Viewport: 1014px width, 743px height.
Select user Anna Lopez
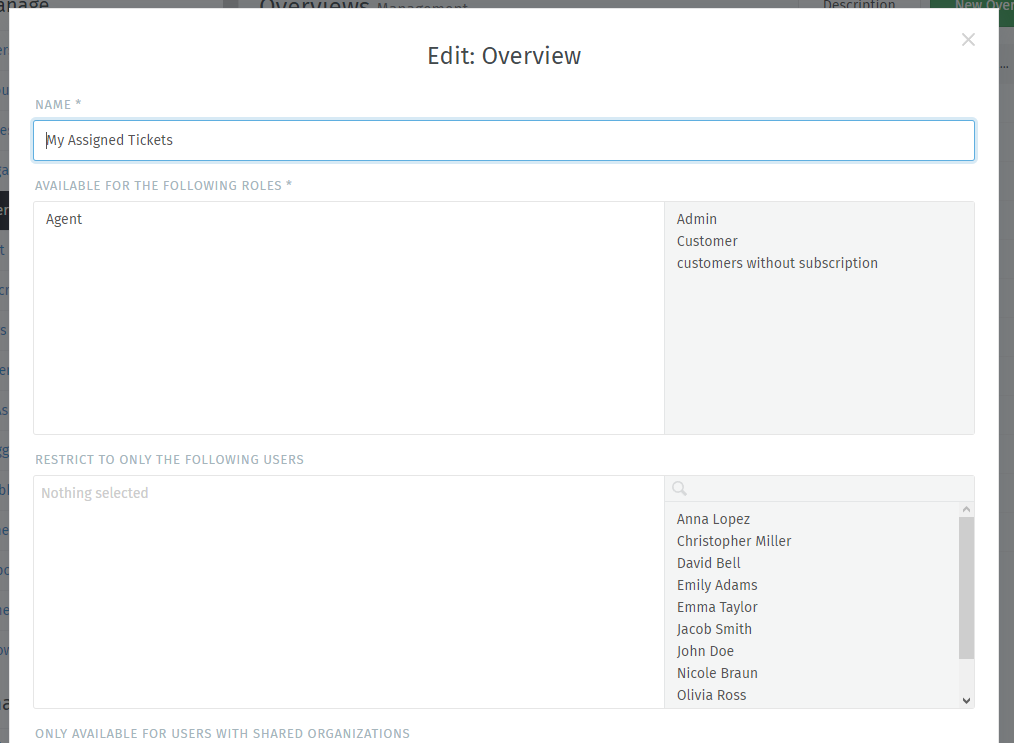713,519
